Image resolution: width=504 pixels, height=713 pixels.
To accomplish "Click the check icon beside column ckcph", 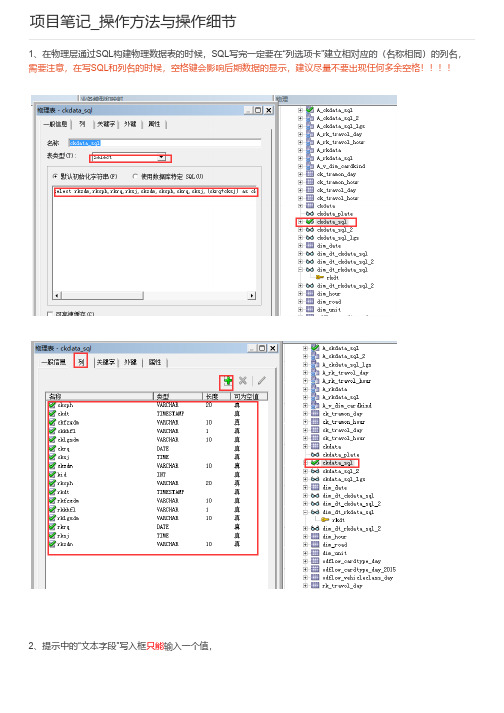I will pos(52,405).
